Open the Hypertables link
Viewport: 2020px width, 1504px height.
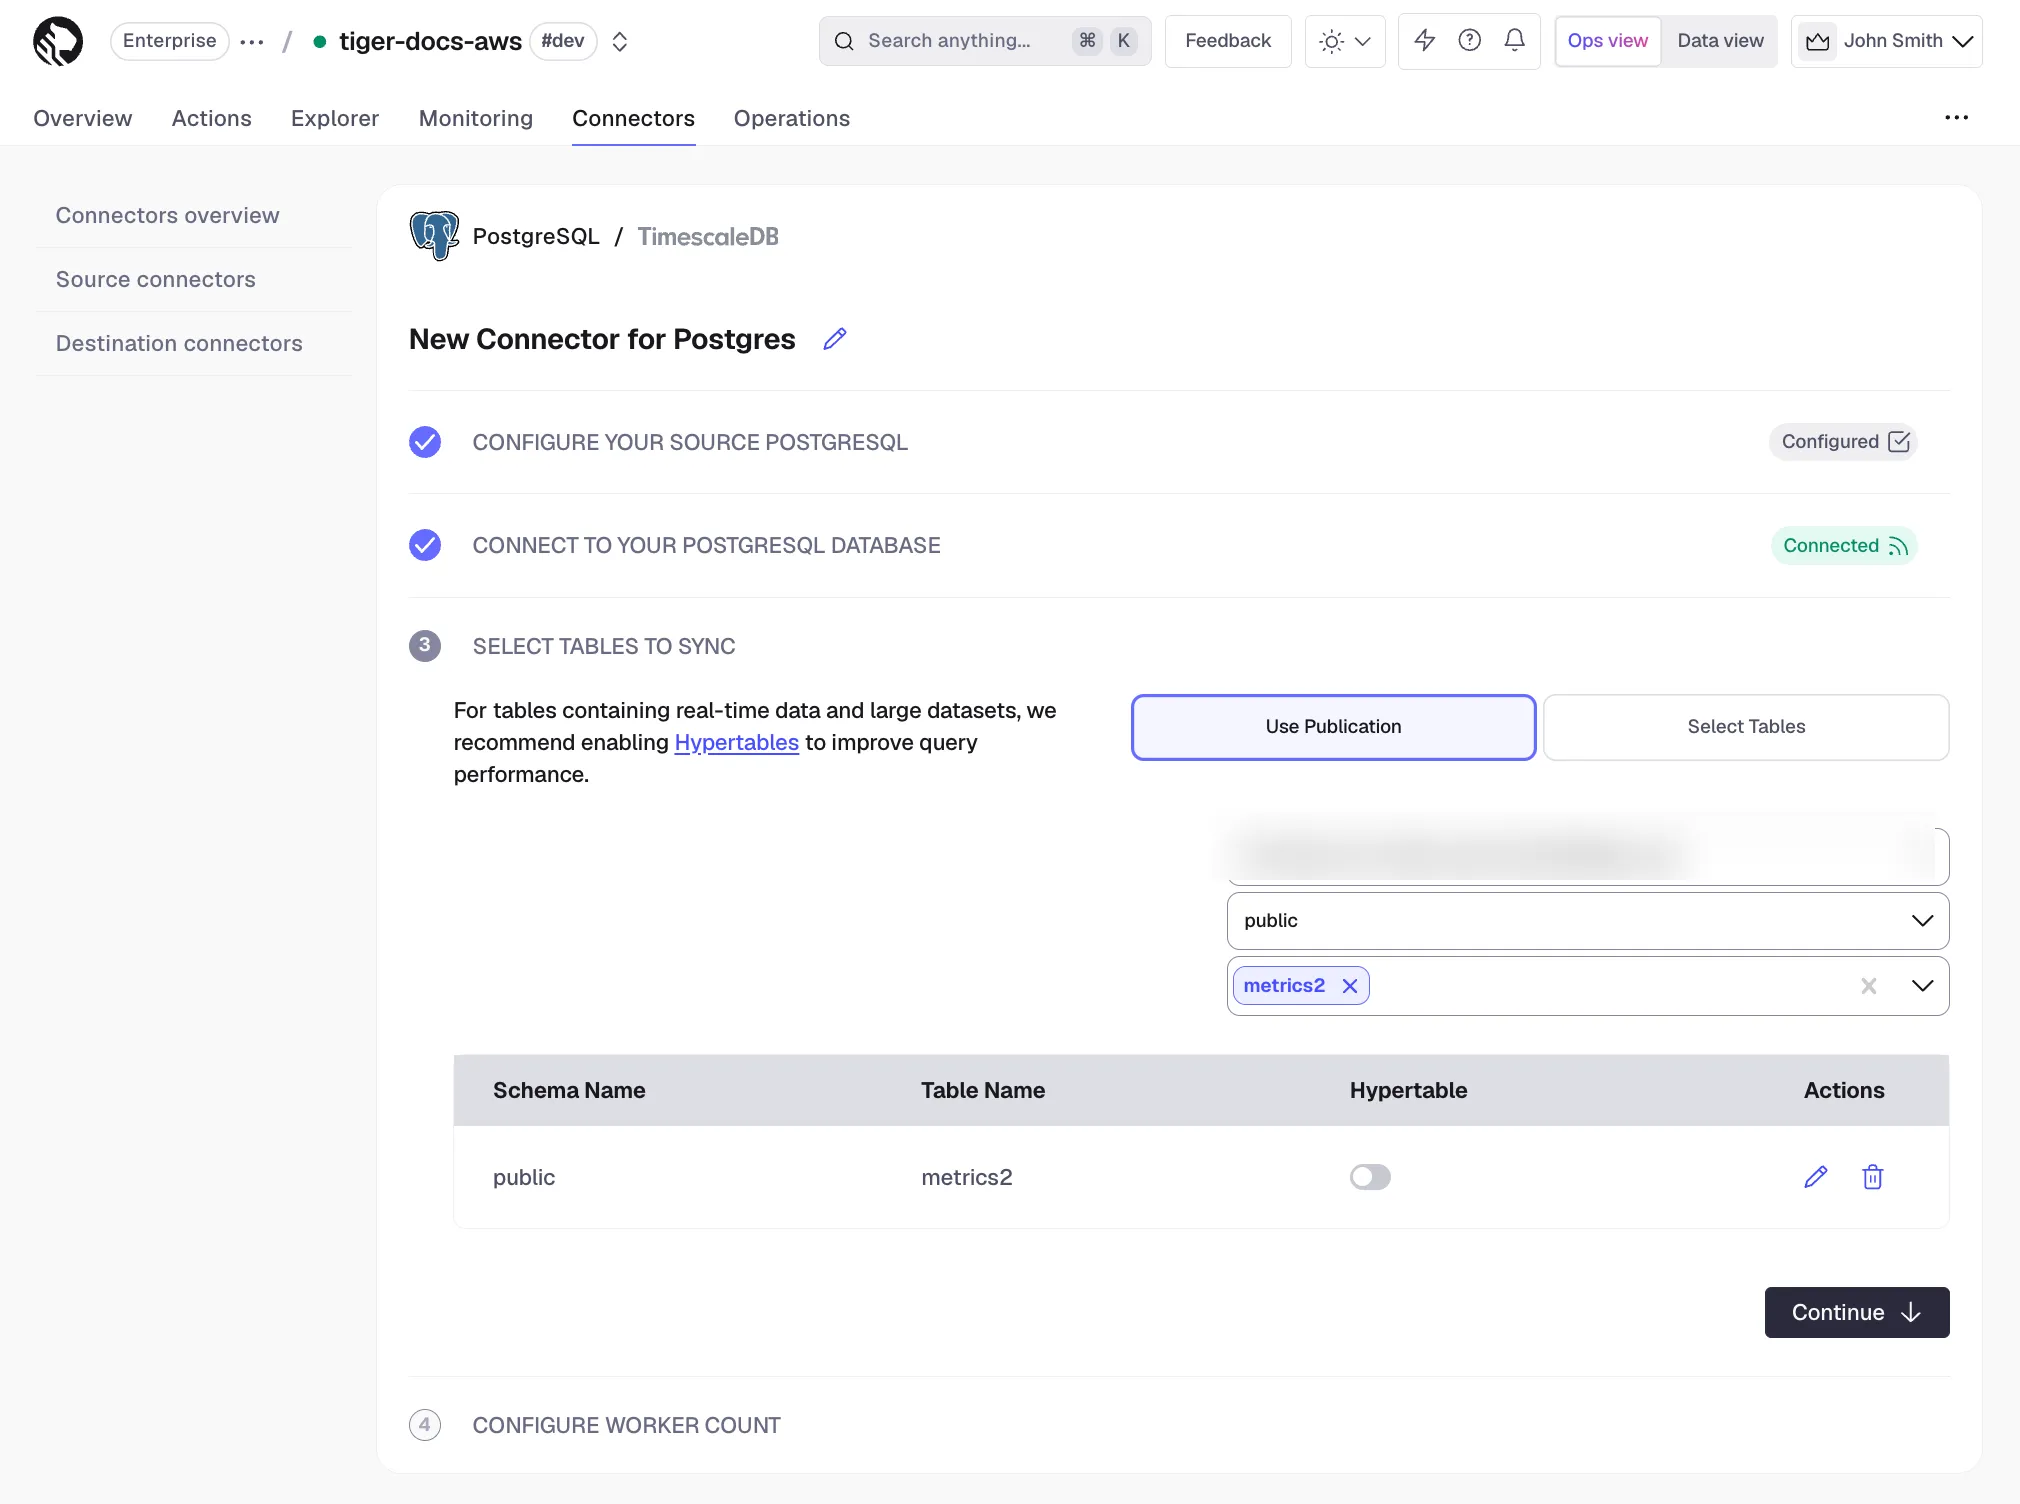pos(737,742)
